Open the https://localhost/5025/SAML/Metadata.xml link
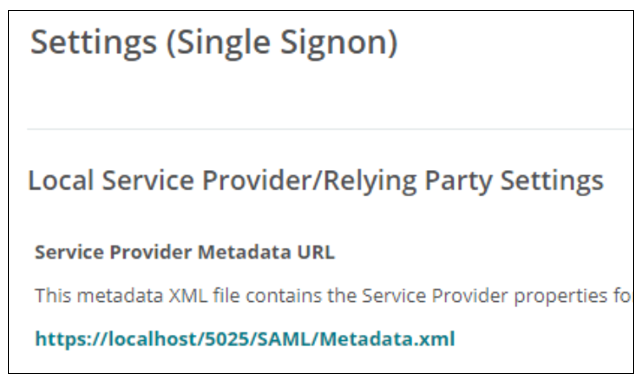Image resolution: width=641 pixels, height=383 pixels. click(245, 339)
